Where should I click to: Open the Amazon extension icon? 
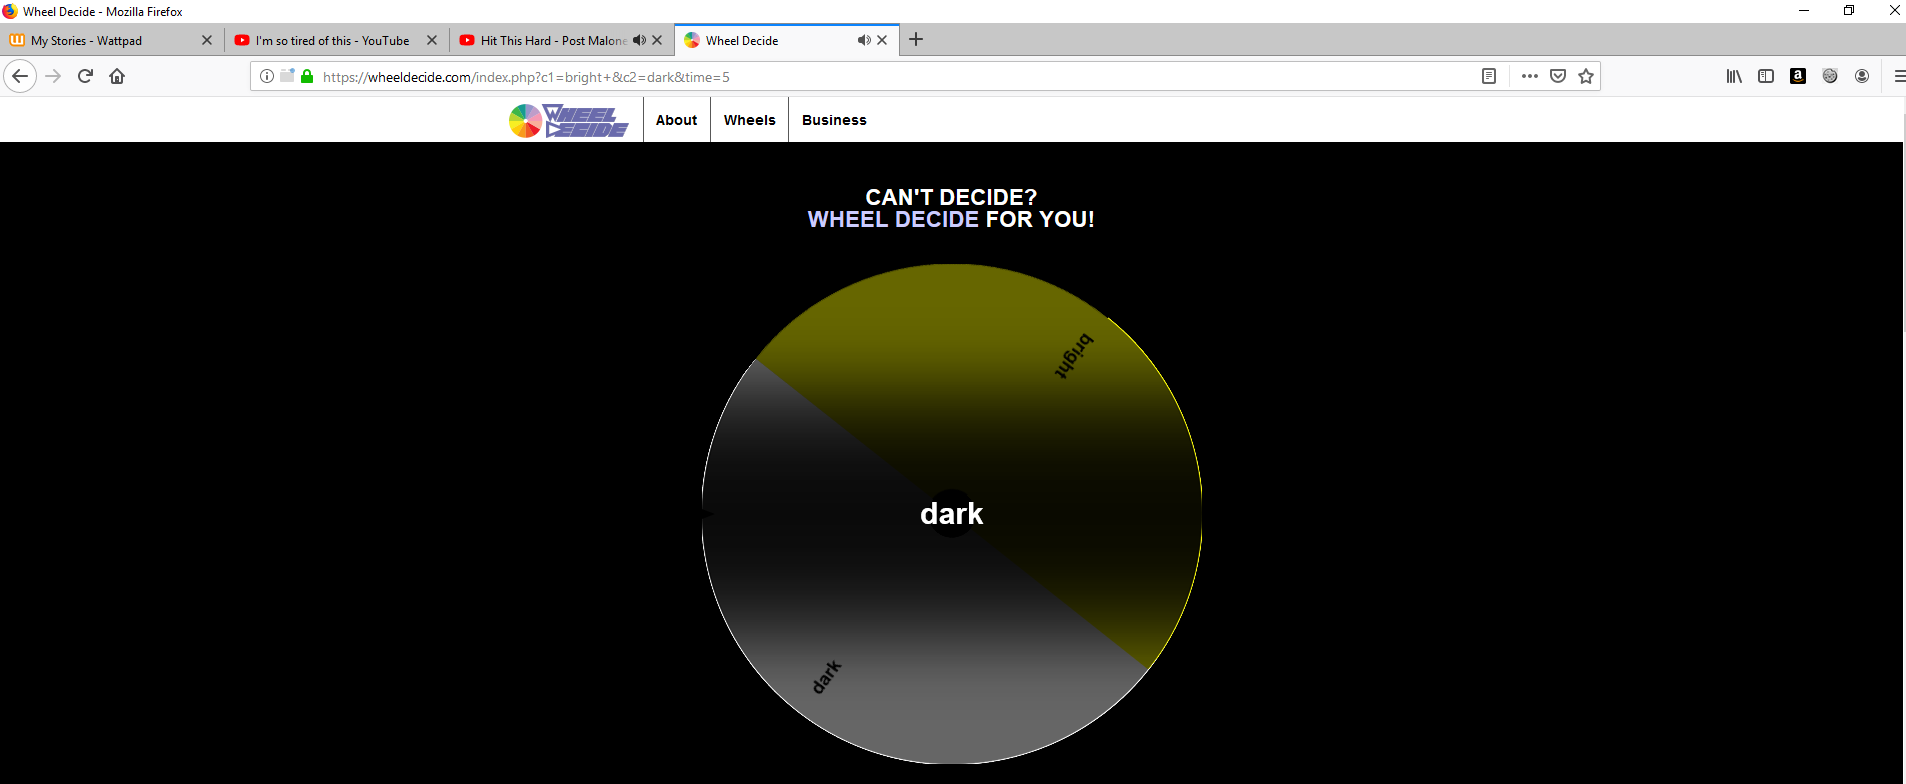pyautogui.click(x=1798, y=76)
